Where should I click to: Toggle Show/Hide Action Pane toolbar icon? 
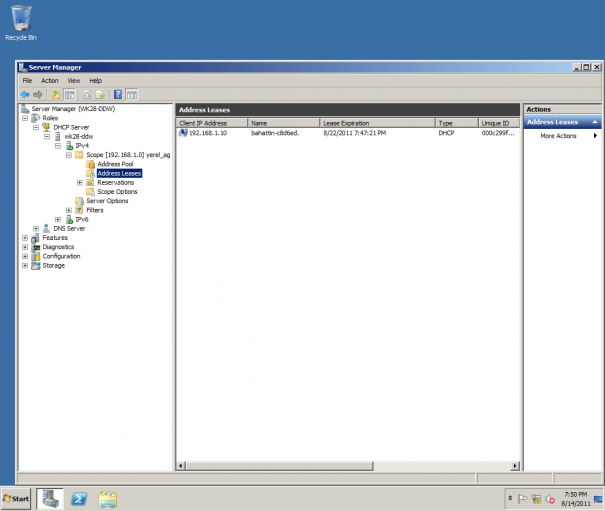click(132, 95)
